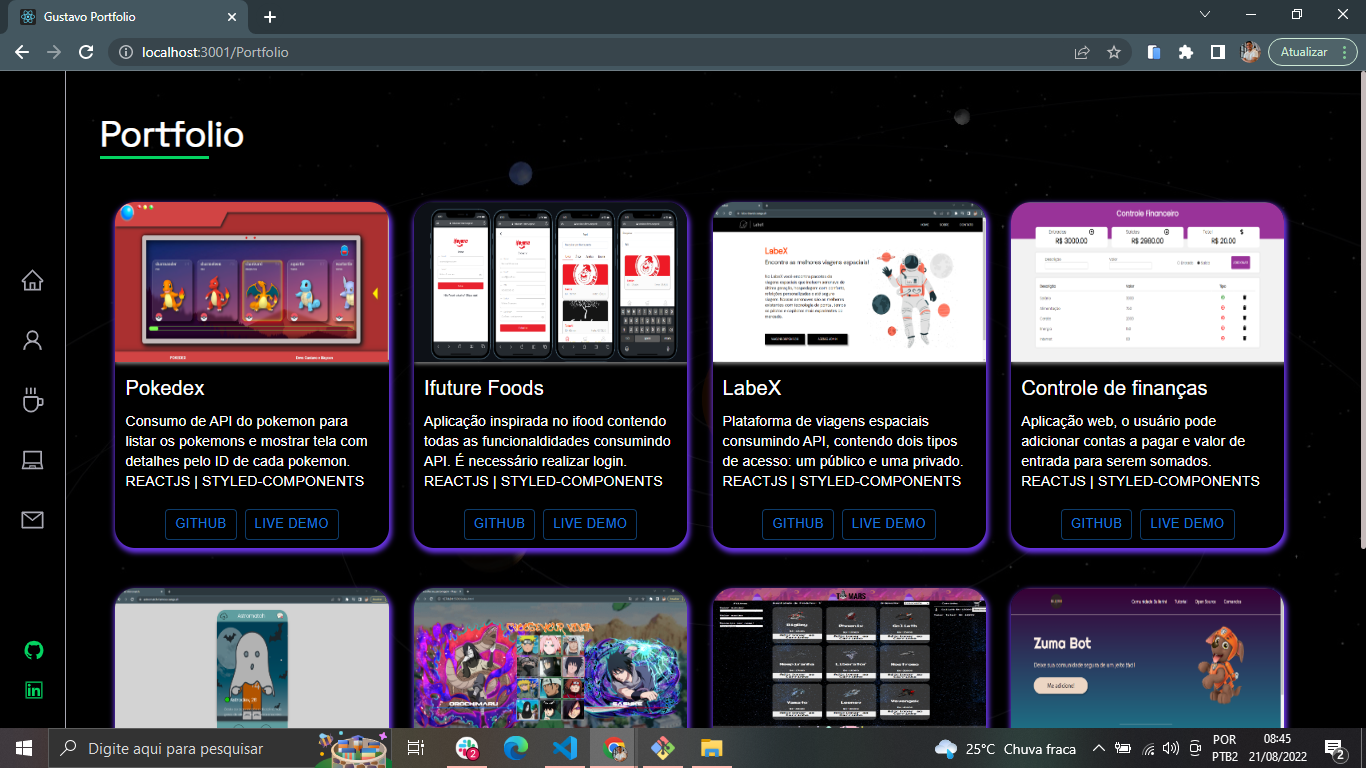This screenshot has height=768, width=1366.
Task: Click the Zuma Bot project thumbnail
Action: (x=1147, y=658)
